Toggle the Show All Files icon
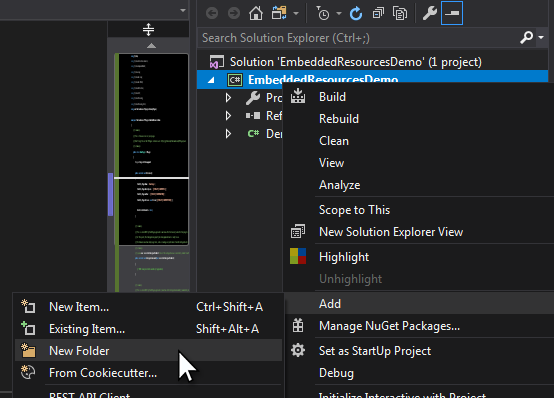This screenshot has width=554, height=398. pyautogui.click(x=400, y=13)
